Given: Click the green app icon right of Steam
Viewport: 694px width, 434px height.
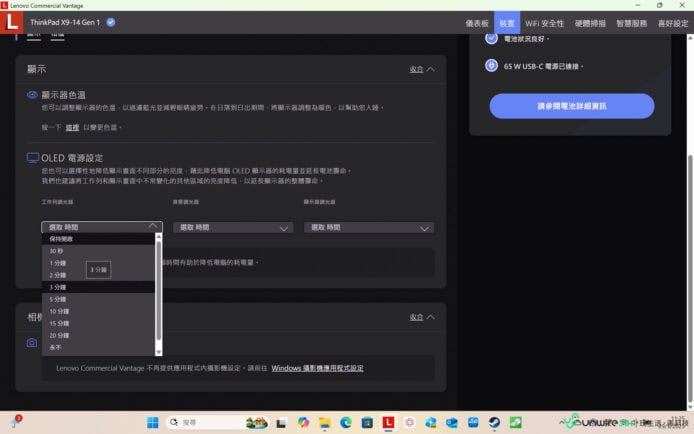Looking at the screenshot, I should (x=516, y=422).
